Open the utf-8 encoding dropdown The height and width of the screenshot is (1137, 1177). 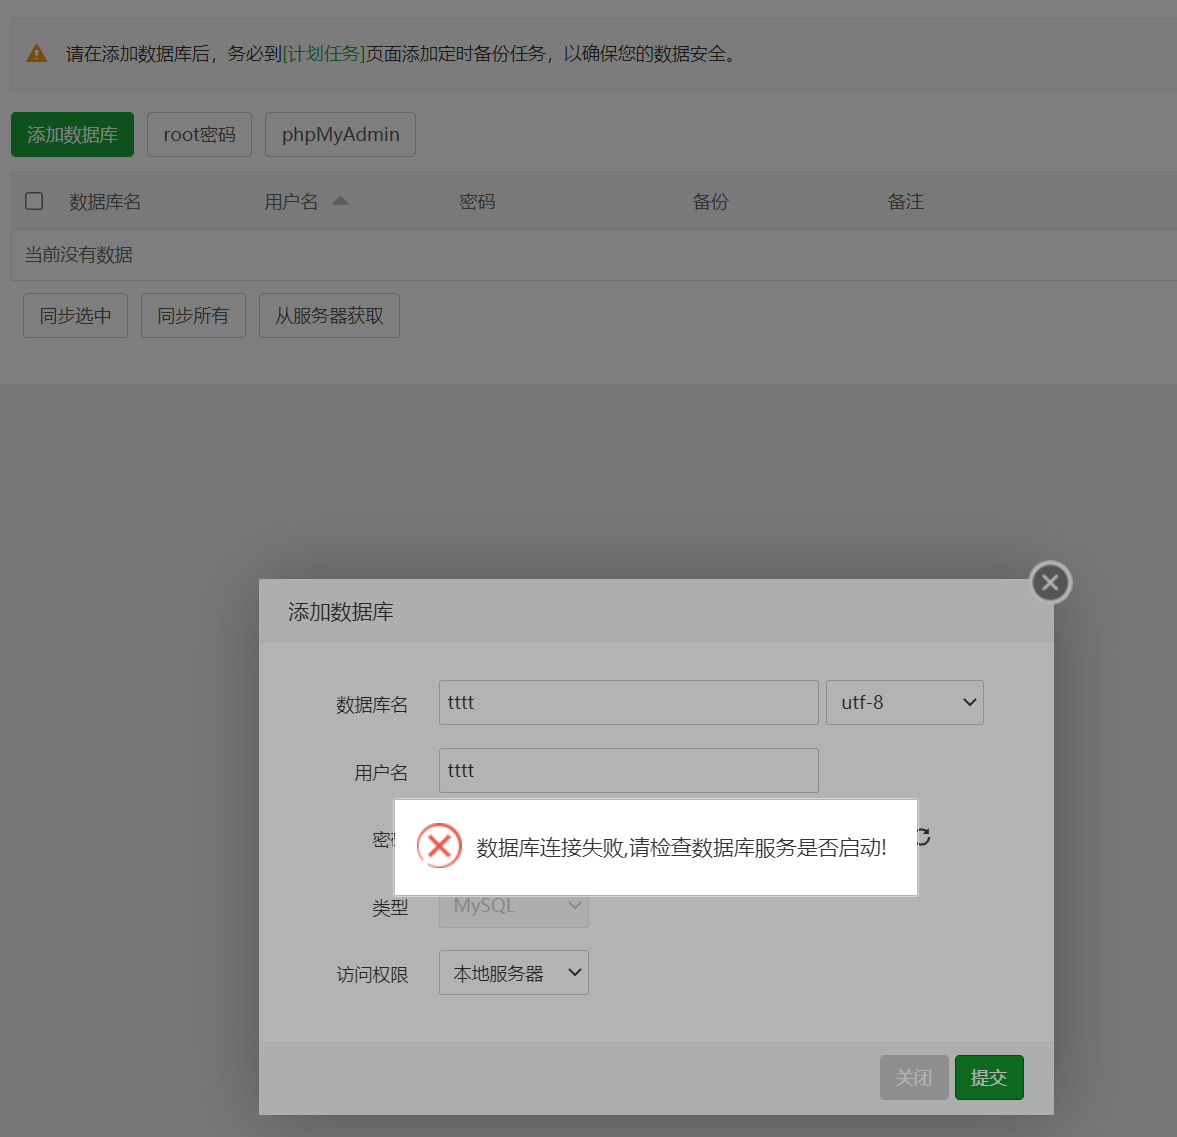coord(905,702)
